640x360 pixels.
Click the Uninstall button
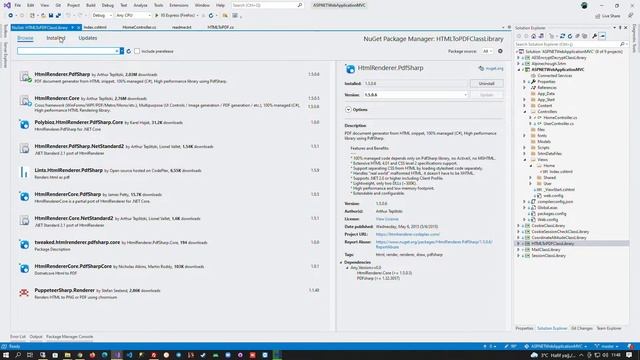(487, 84)
